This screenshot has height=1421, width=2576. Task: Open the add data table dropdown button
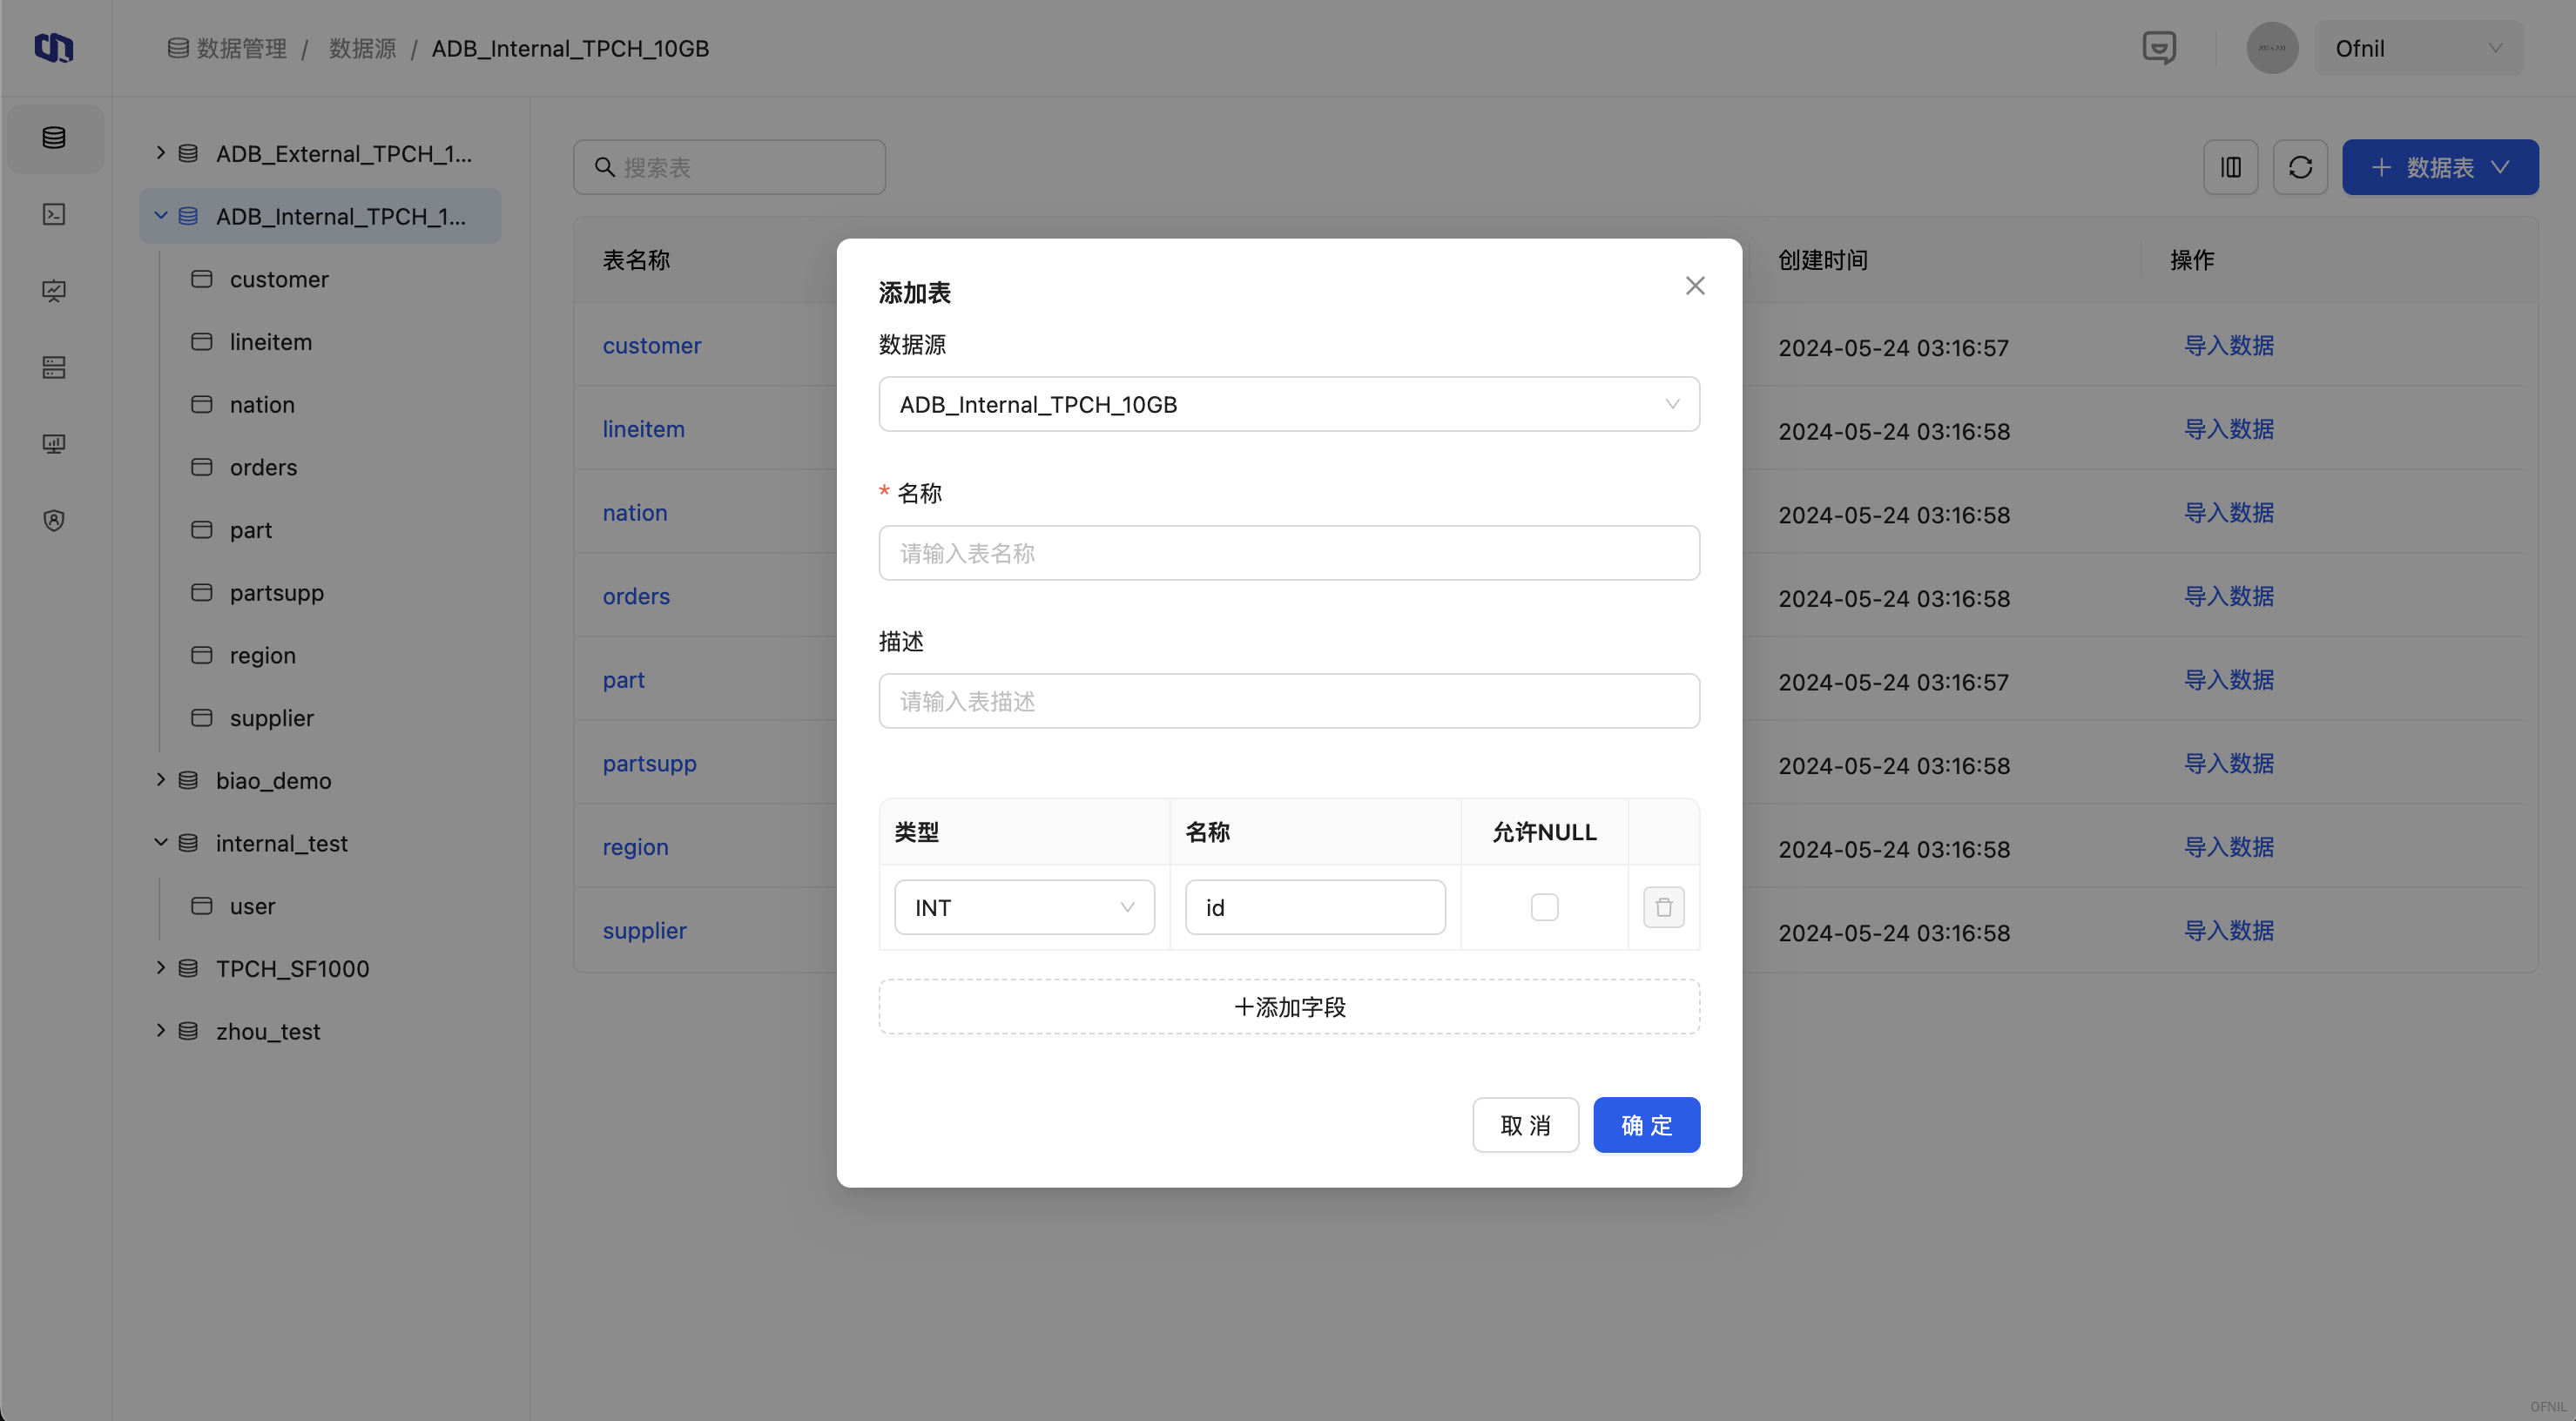2440,167
